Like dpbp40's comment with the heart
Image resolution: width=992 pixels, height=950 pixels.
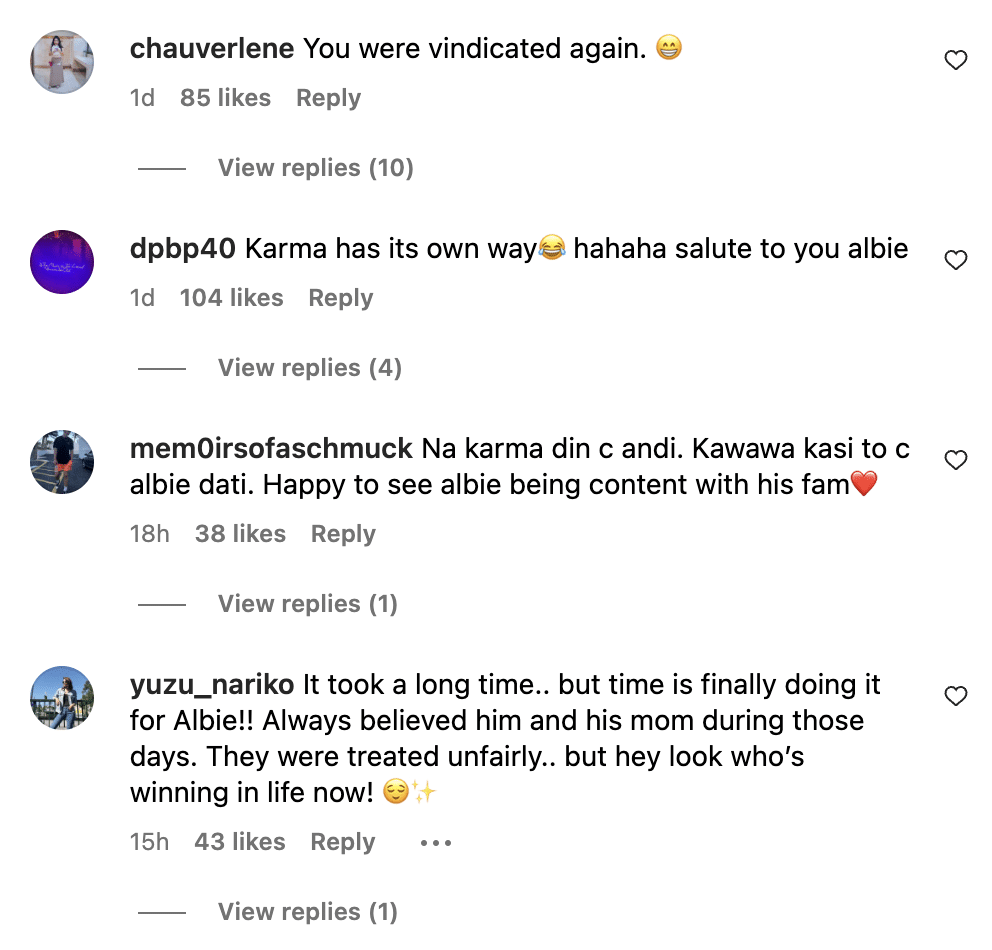coord(956,261)
